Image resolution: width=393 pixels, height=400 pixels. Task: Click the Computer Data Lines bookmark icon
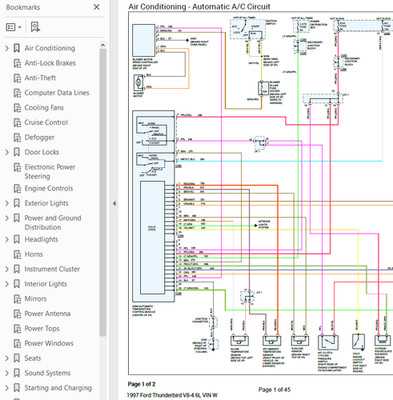click(17, 93)
